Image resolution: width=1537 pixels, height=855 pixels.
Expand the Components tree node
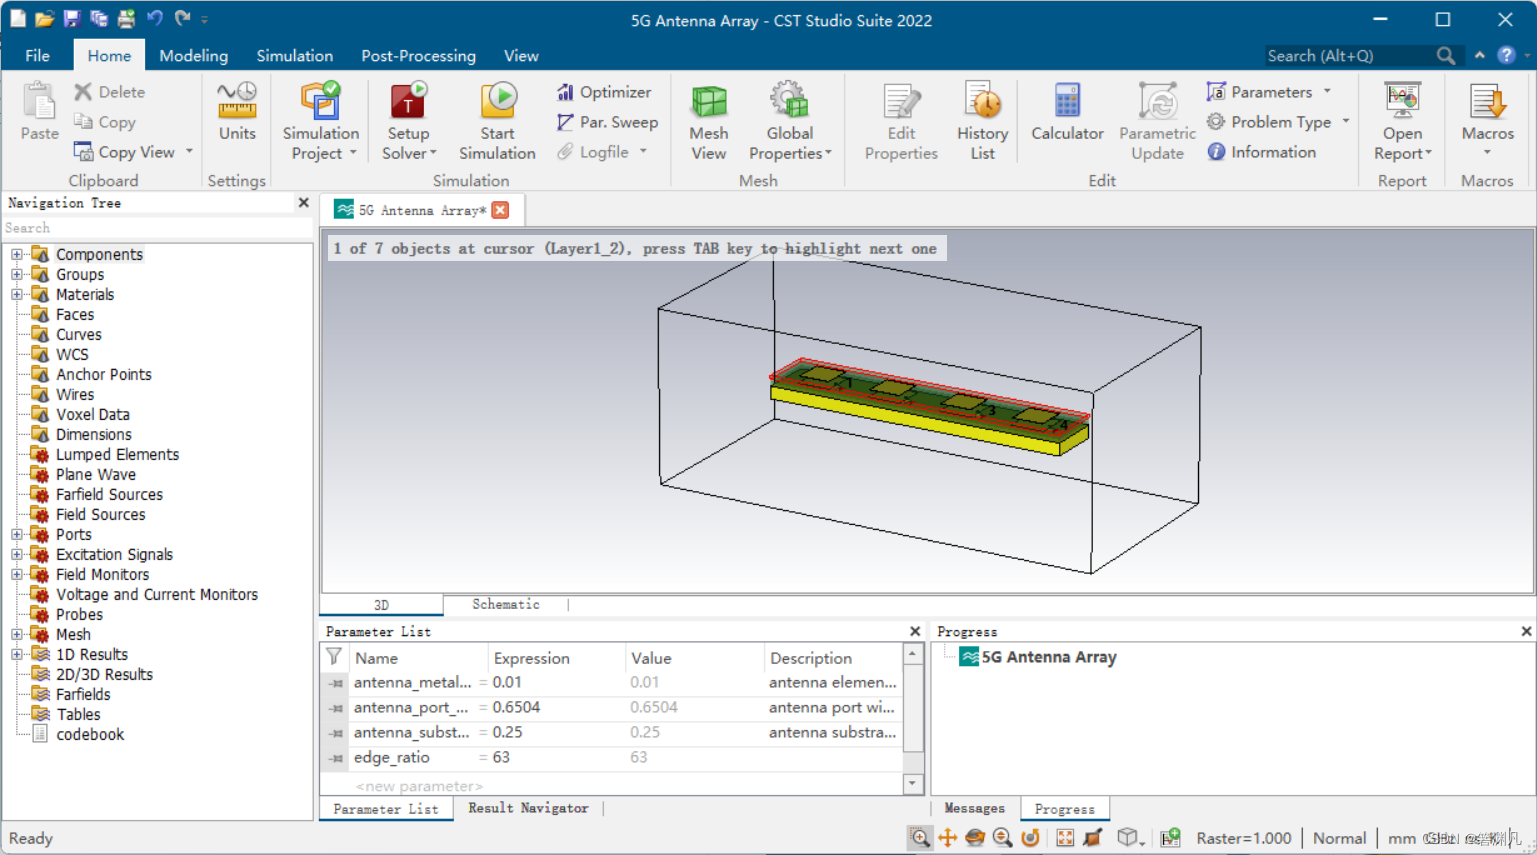click(x=17, y=254)
